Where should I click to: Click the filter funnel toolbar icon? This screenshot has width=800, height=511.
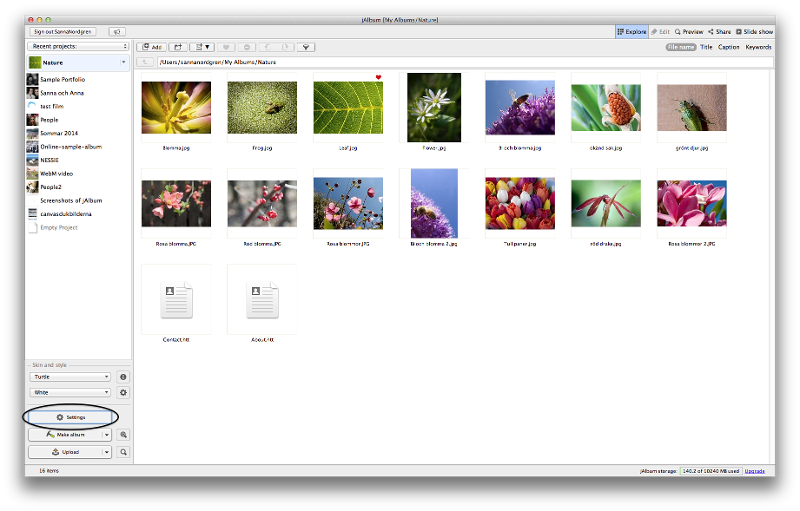pos(306,47)
